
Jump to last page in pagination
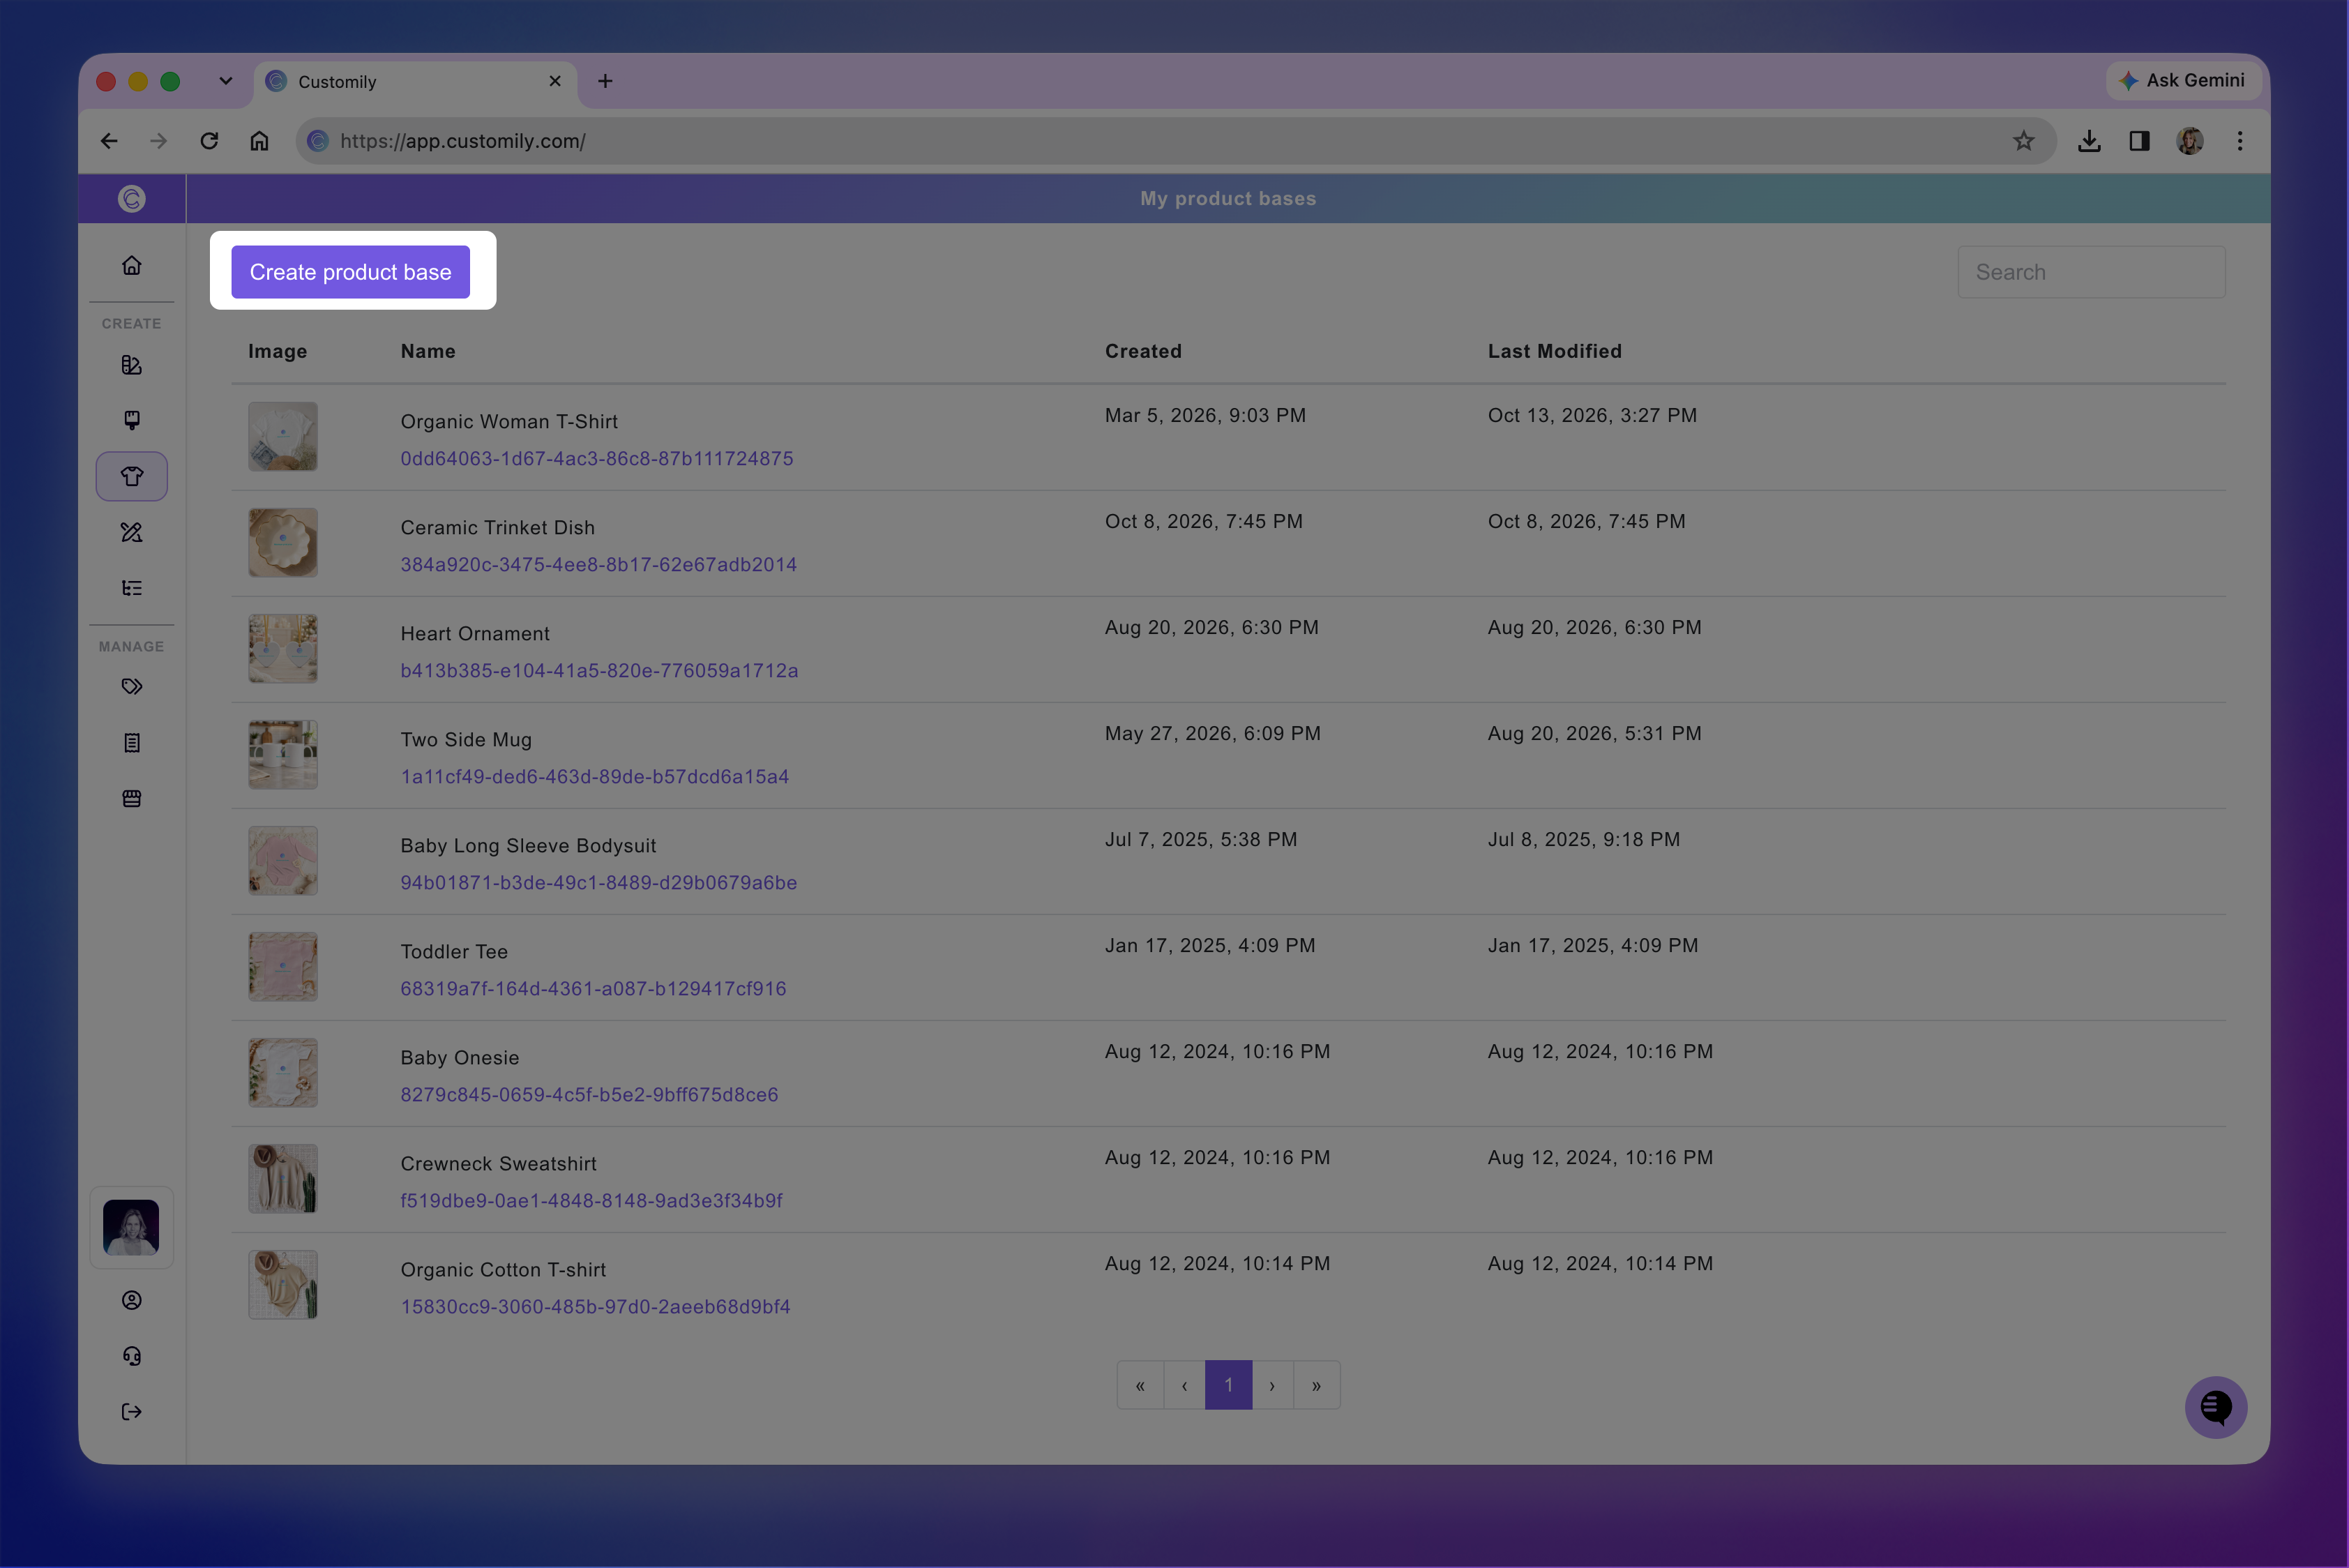pyautogui.click(x=1316, y=1385)
